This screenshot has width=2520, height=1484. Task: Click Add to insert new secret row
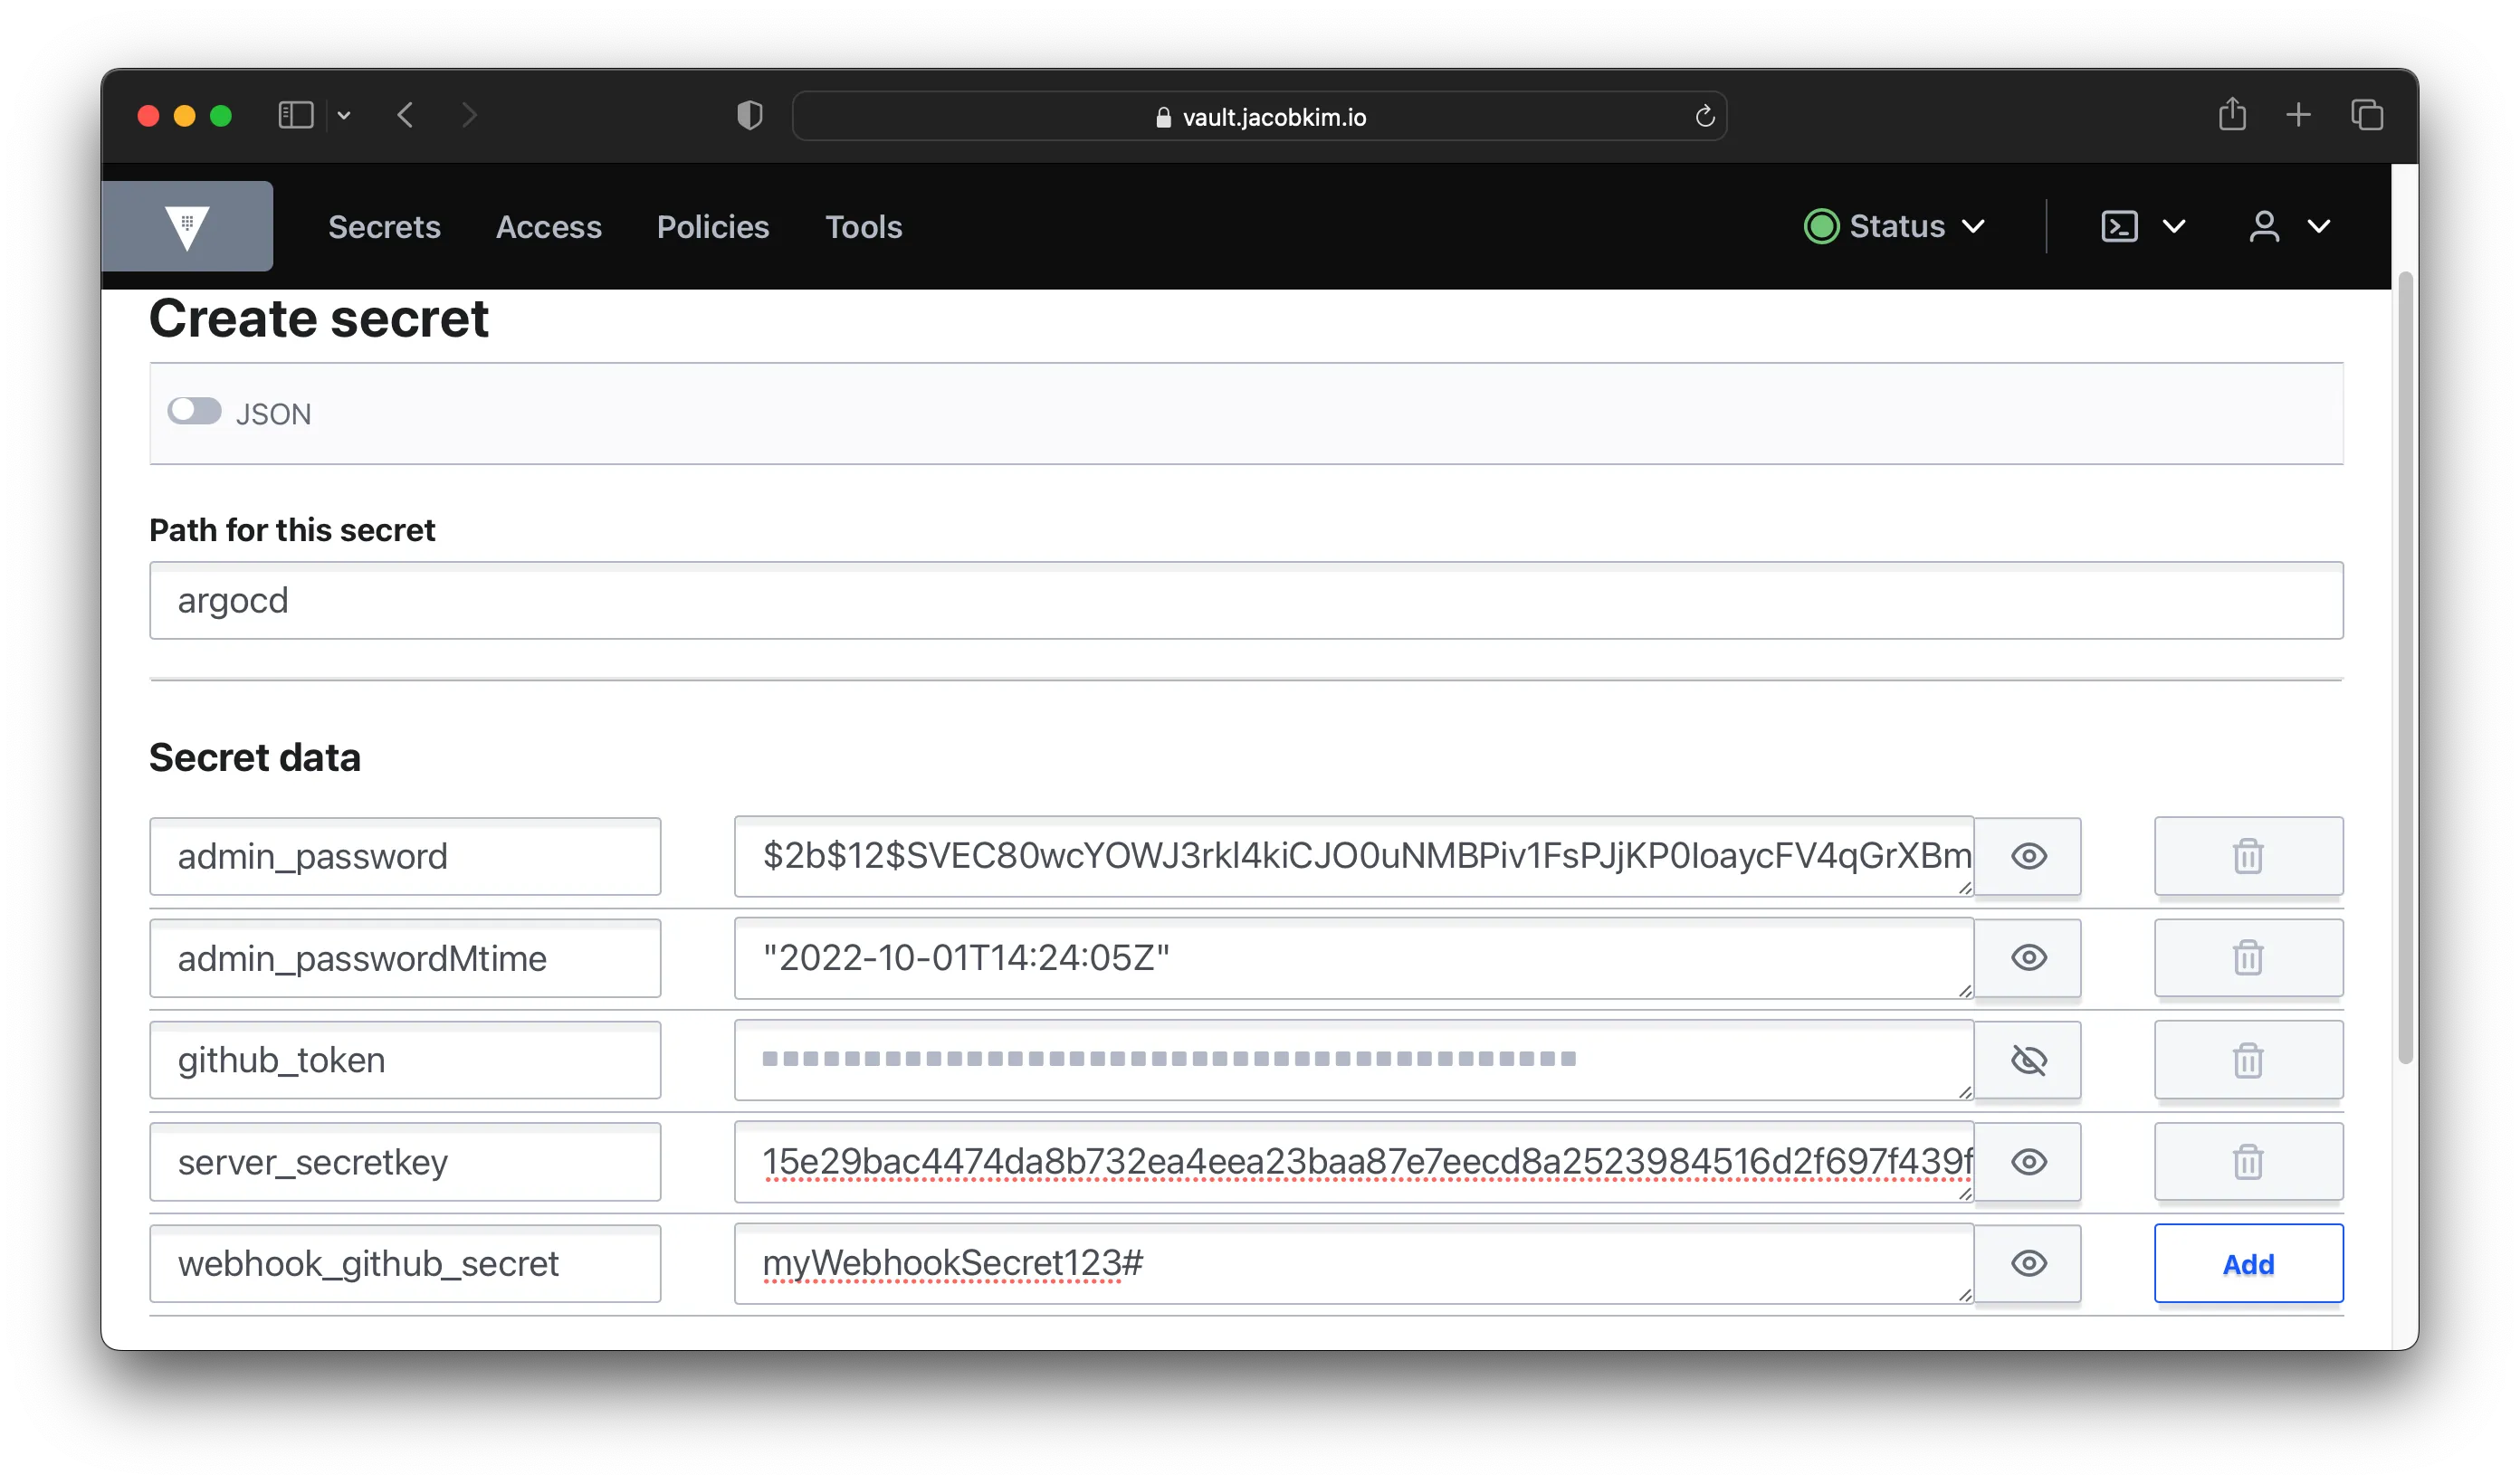pyautogui.click(x=2248, y=1263)
